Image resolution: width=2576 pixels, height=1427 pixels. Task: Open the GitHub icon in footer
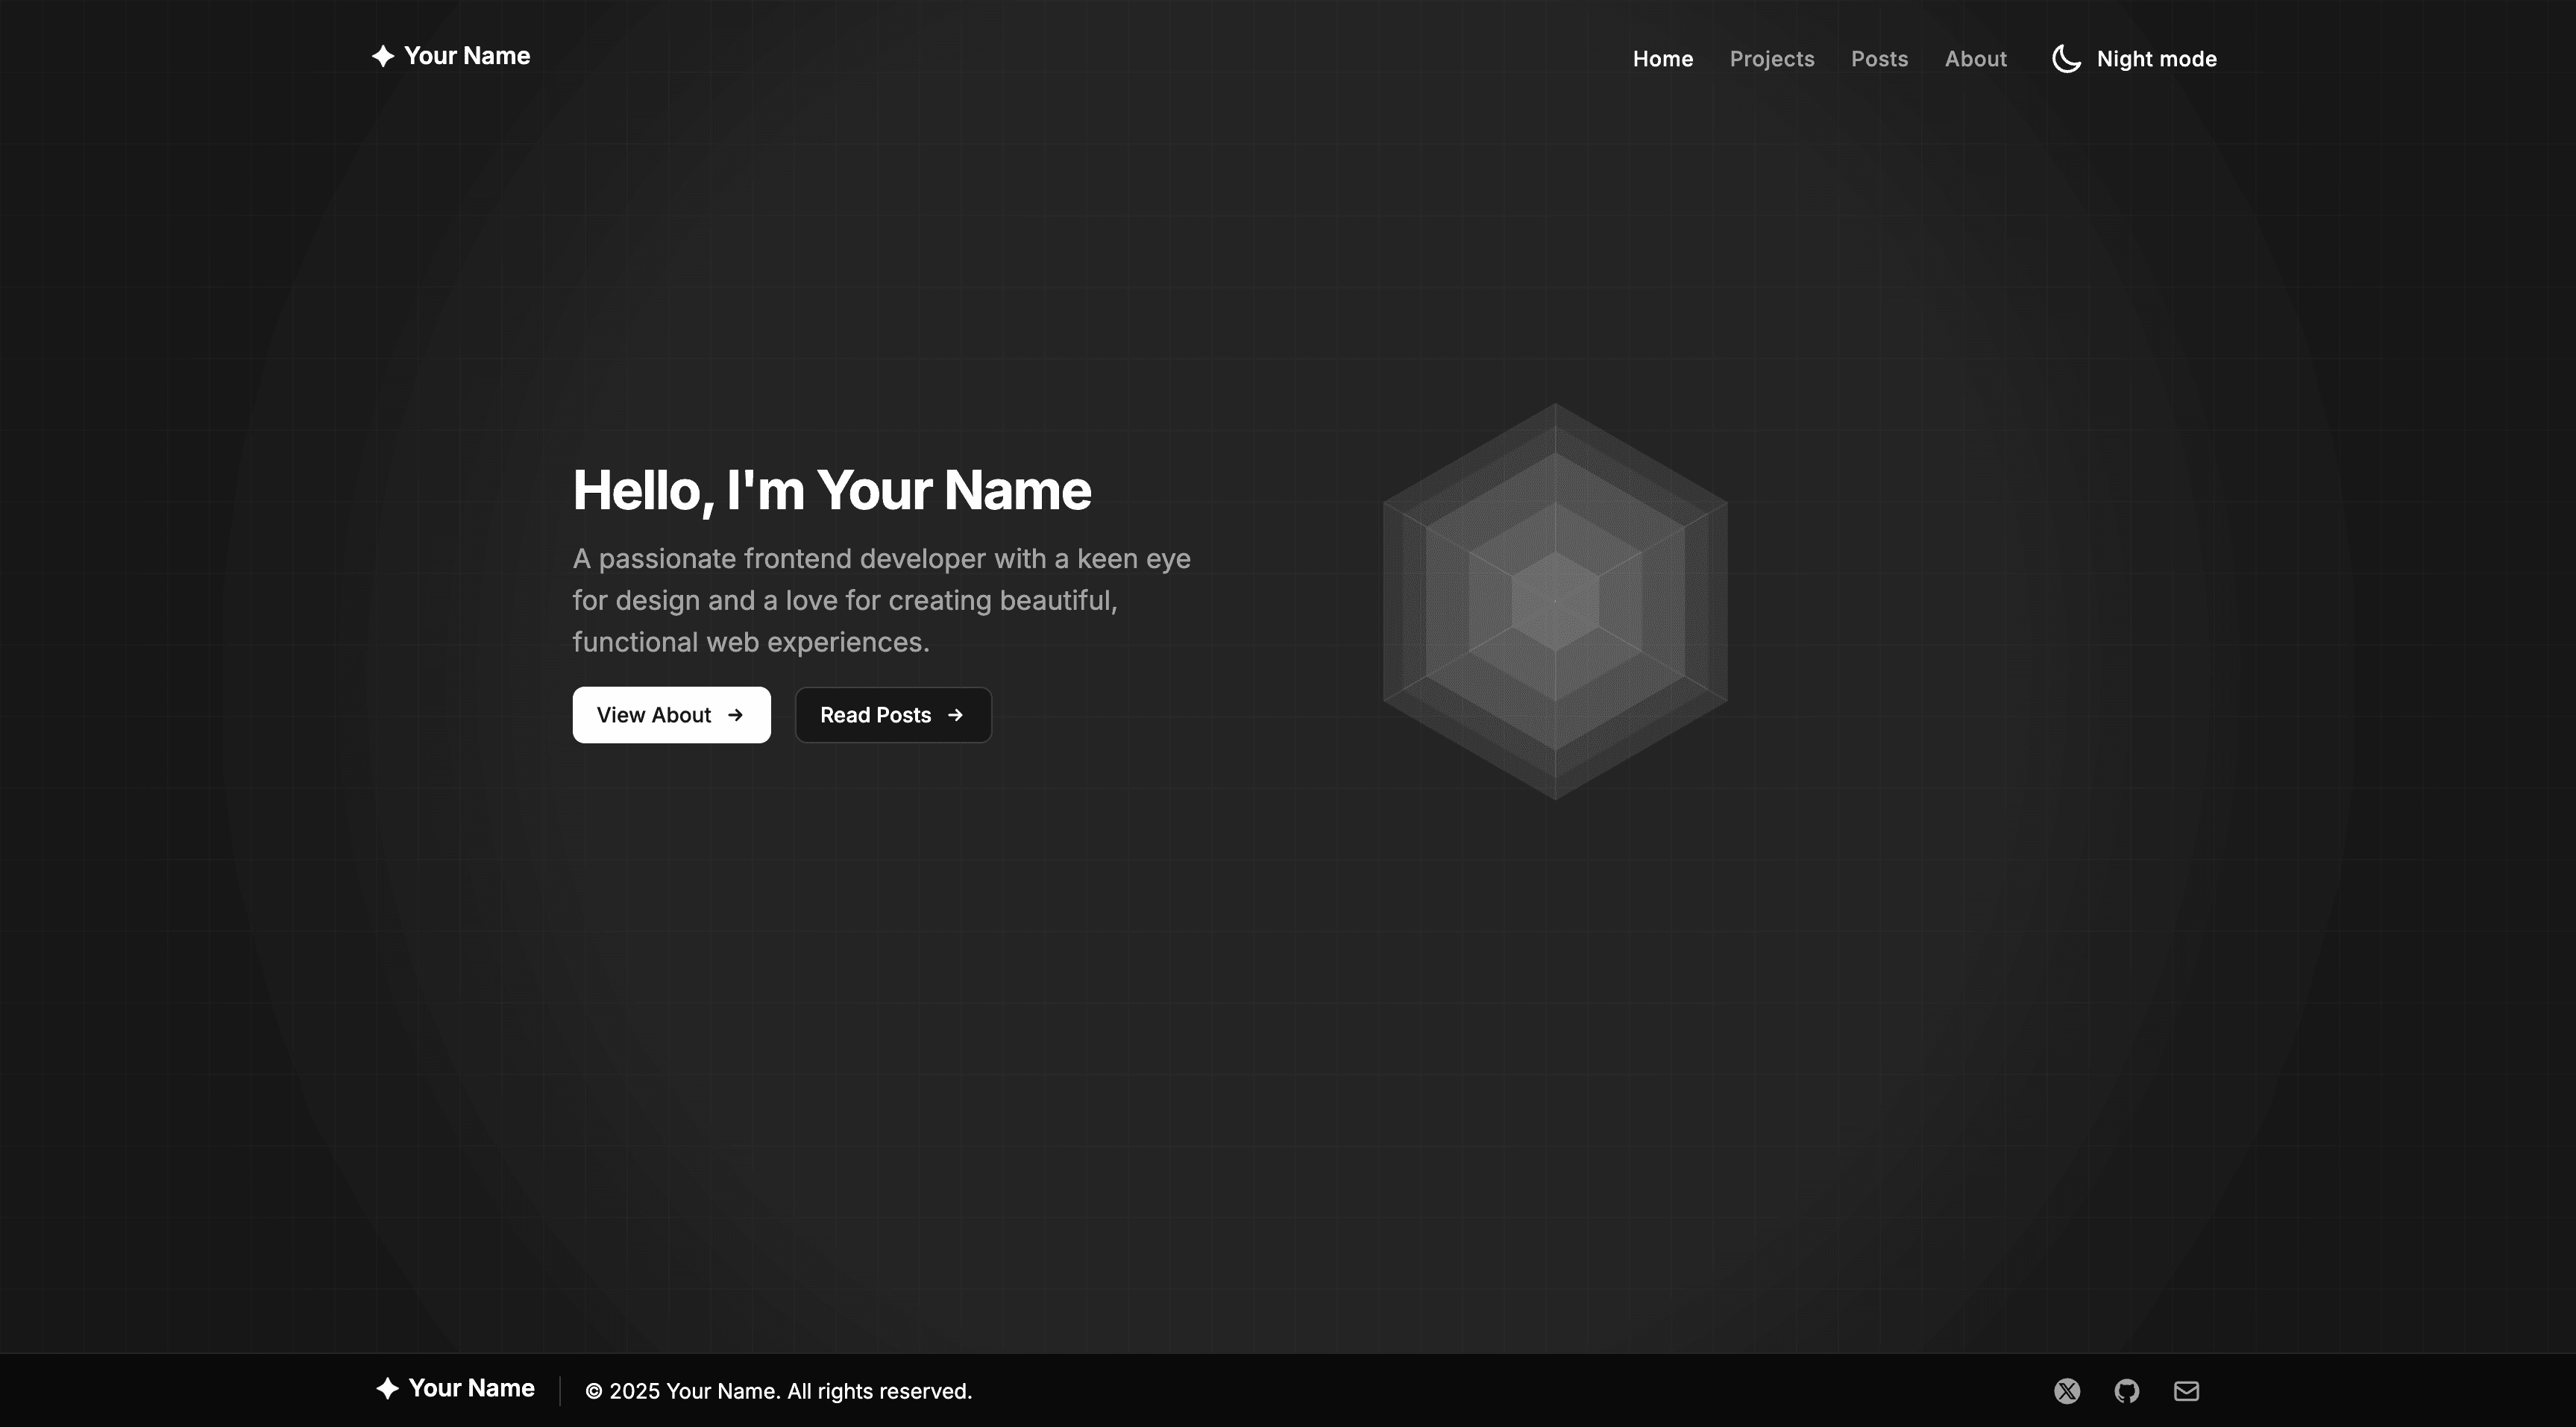[x=2127, y=1391]
